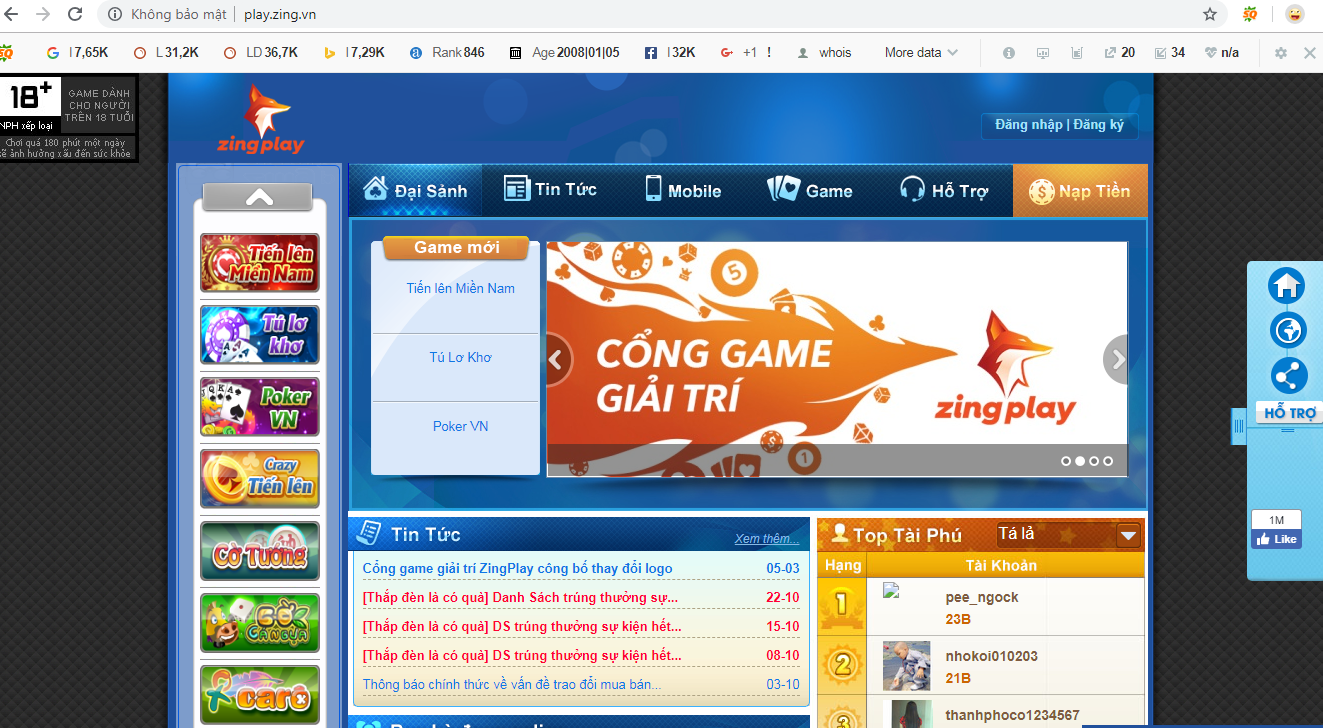Show the next banner slide
The image size is (1323, 728).
[1116, 359]
